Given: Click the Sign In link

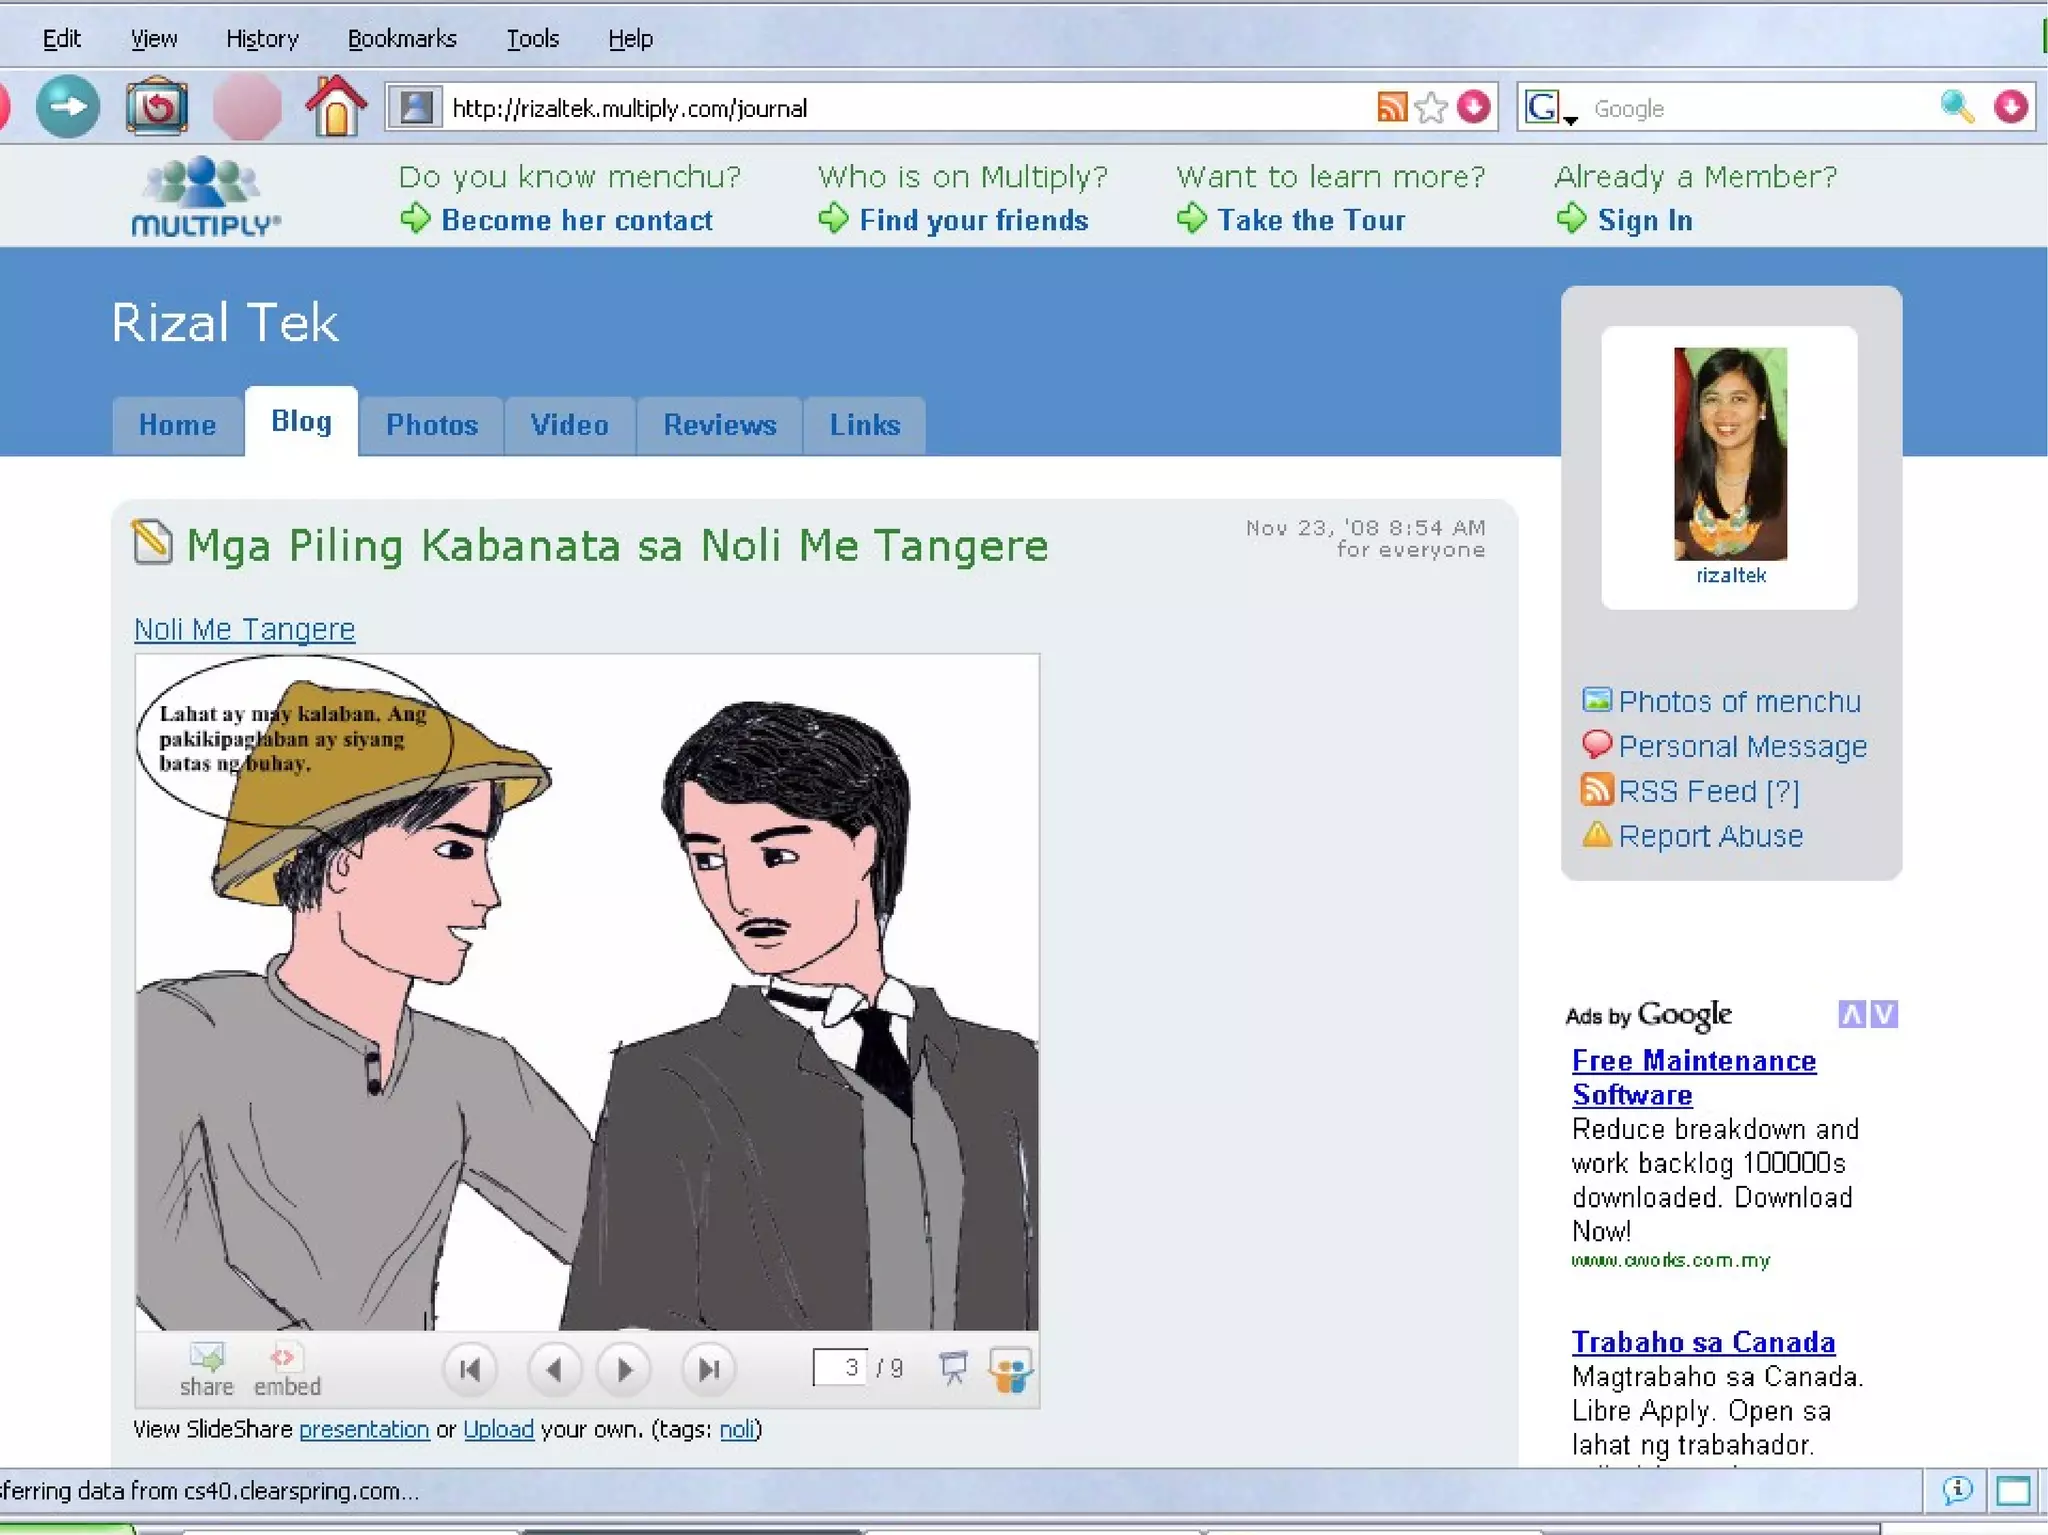Looking at the screenshot, I should tap(1644, 220).
